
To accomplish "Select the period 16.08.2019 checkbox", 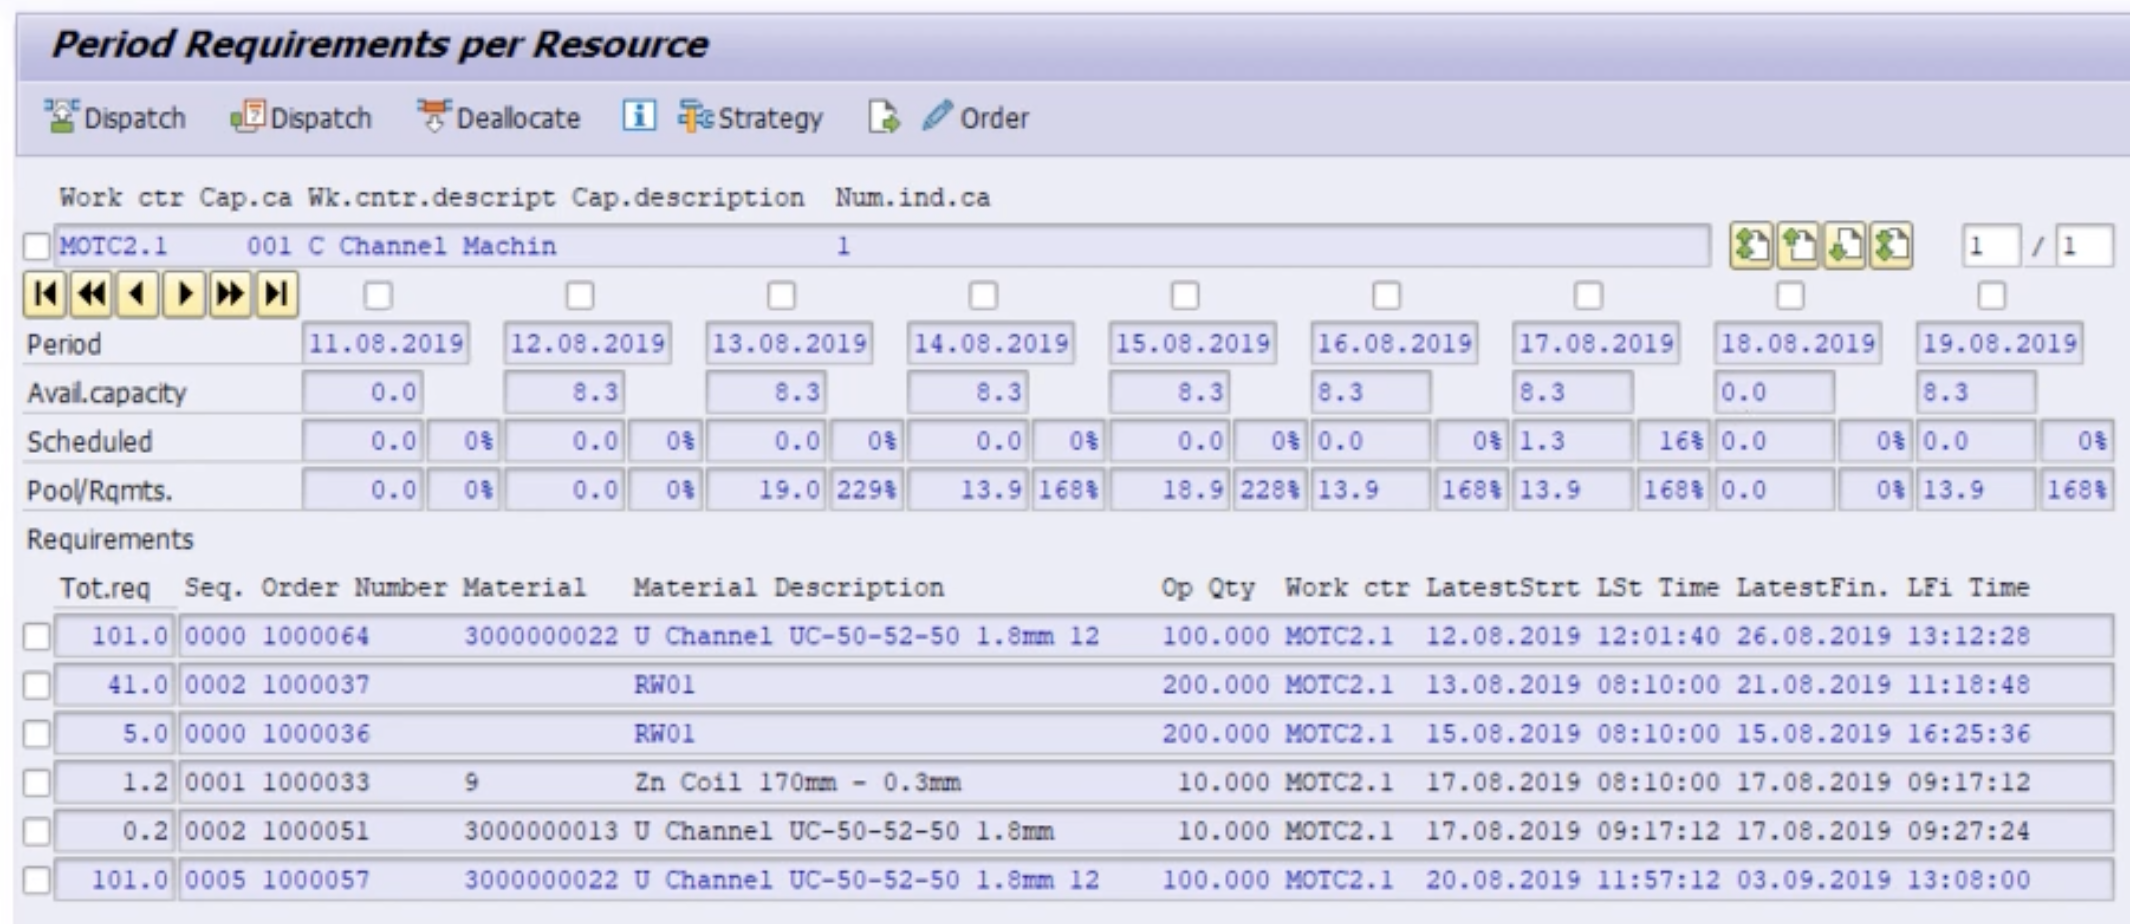I will [1386, 295].
